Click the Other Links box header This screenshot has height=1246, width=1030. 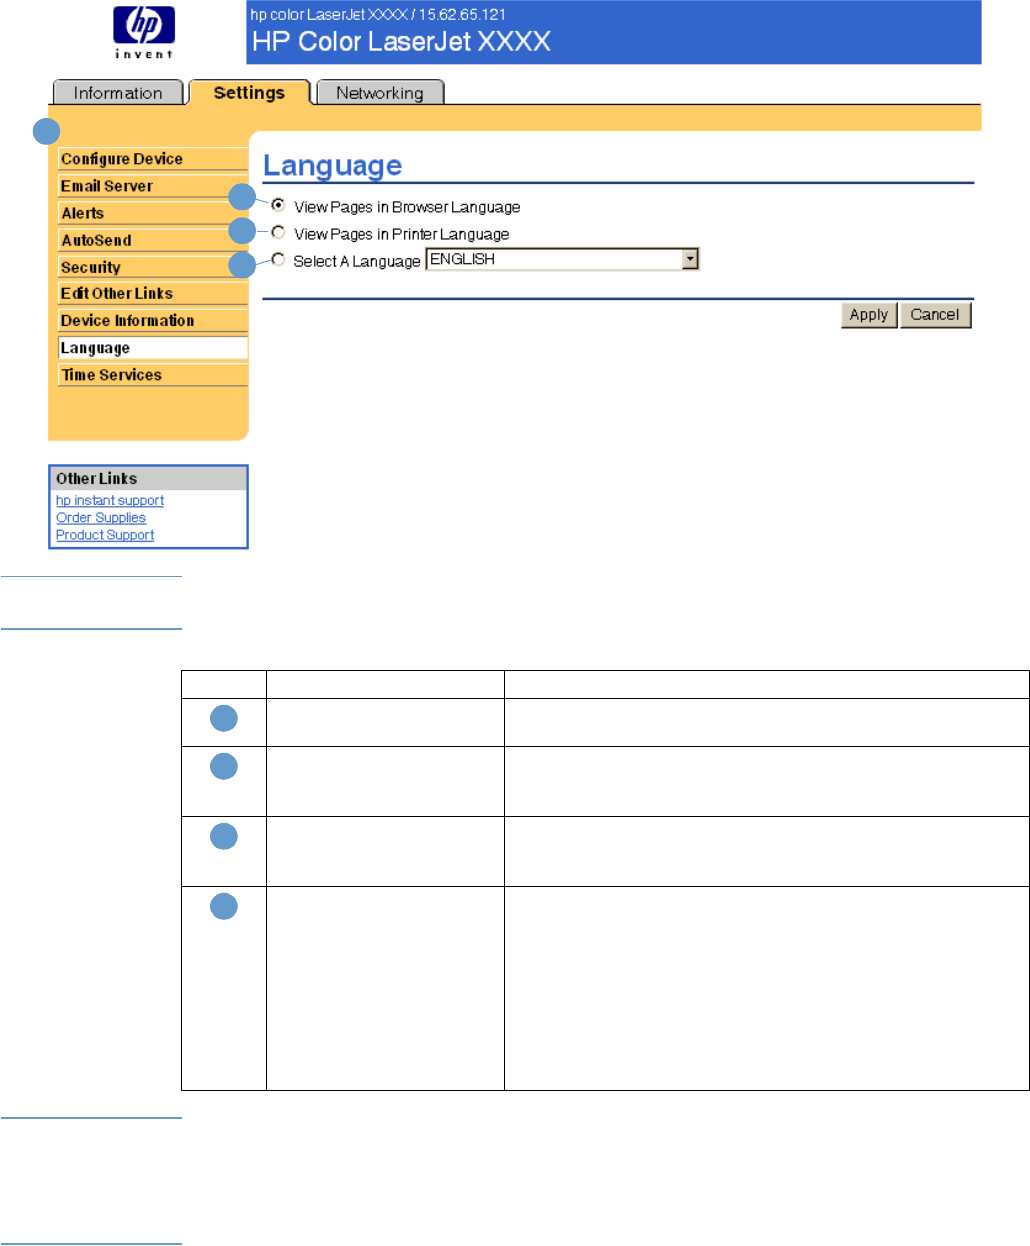[148, 478]
